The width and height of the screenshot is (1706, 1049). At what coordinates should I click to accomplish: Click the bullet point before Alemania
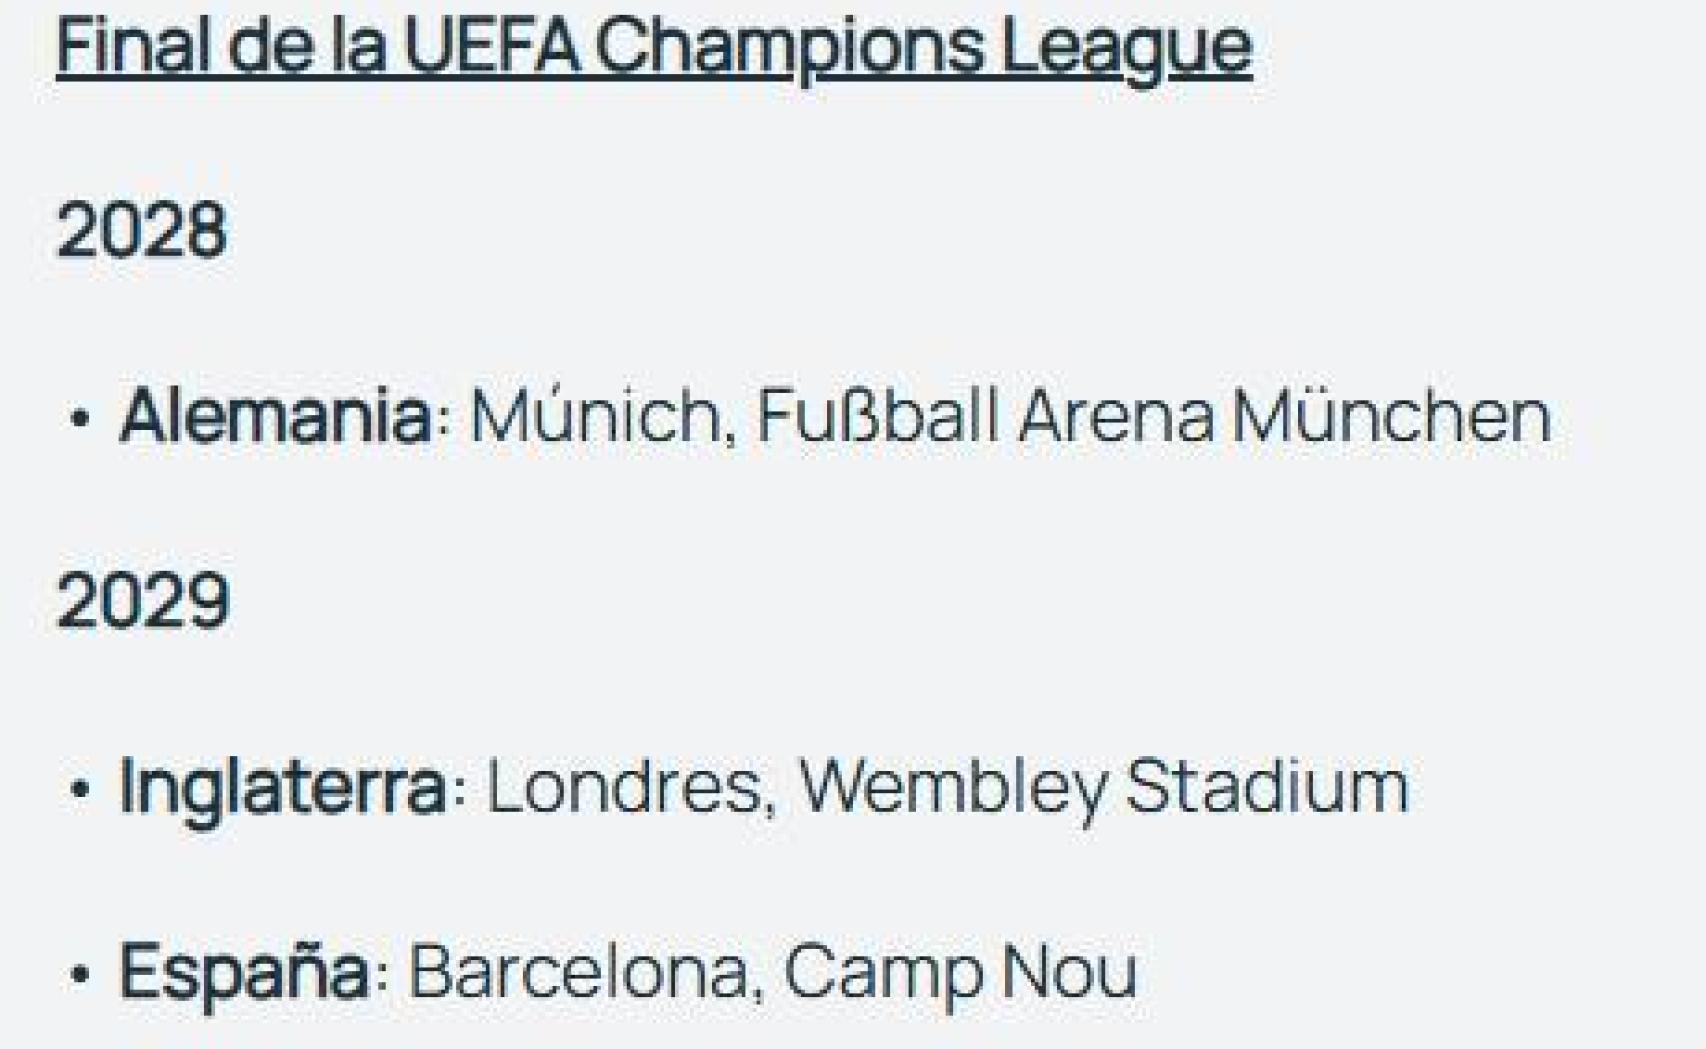tap(80, 417)
